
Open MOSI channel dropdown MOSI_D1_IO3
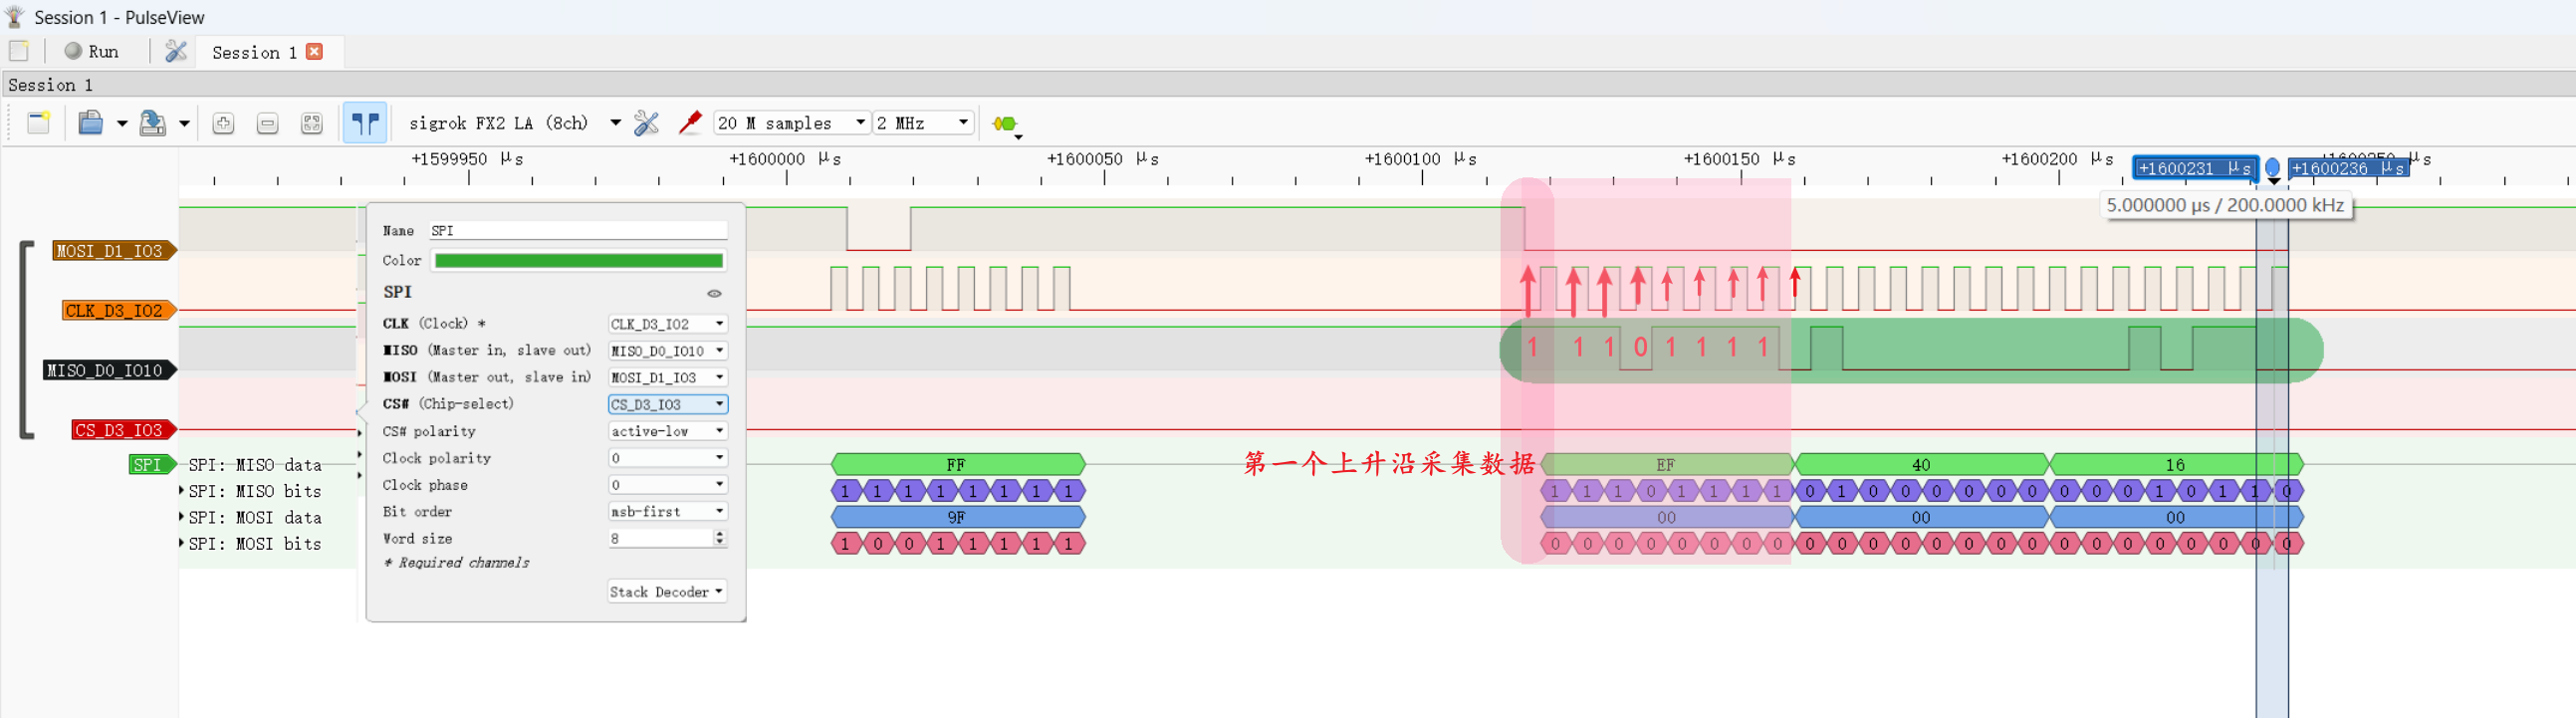(x=667, y=377)
